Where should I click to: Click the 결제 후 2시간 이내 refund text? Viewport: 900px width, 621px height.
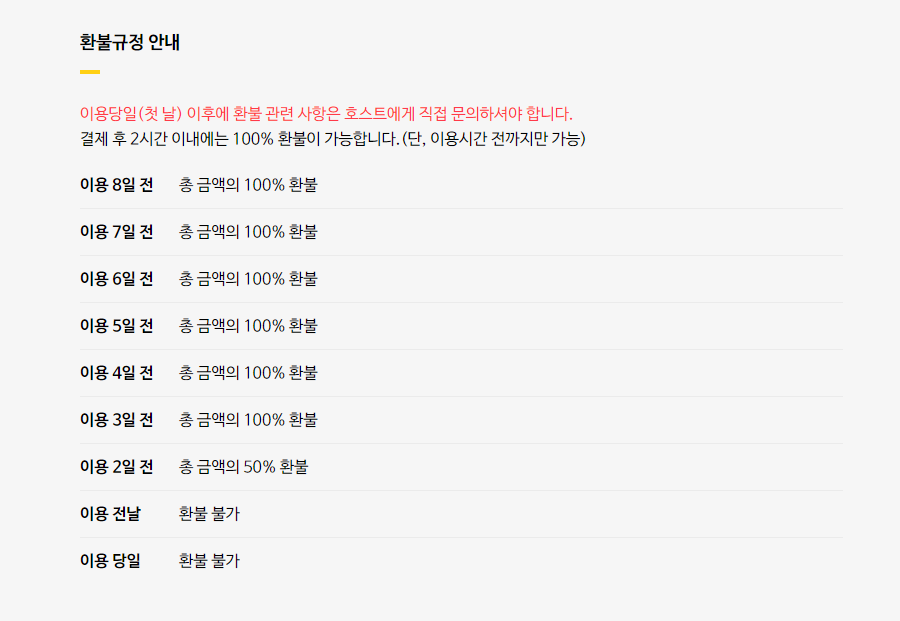[x=332, y=138]
